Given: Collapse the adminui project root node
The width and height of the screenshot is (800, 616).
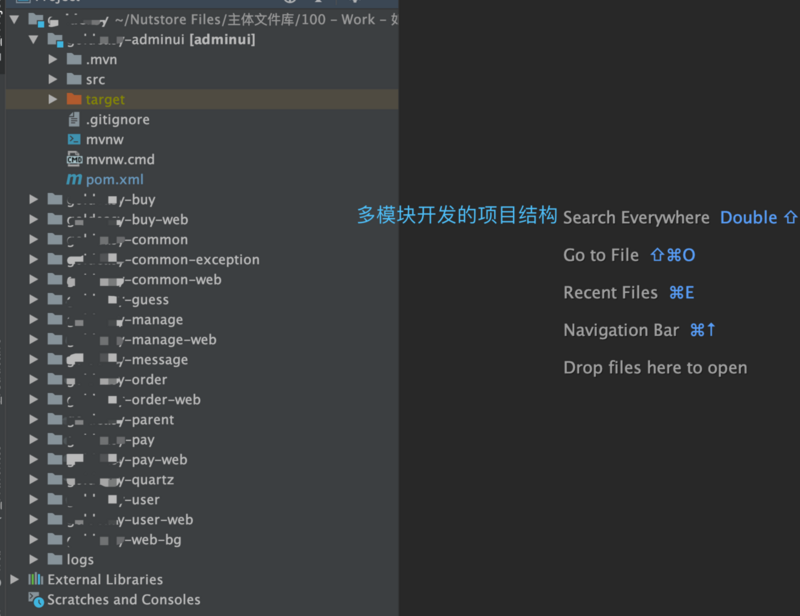Looking at the screenshot, I should 33,39.
